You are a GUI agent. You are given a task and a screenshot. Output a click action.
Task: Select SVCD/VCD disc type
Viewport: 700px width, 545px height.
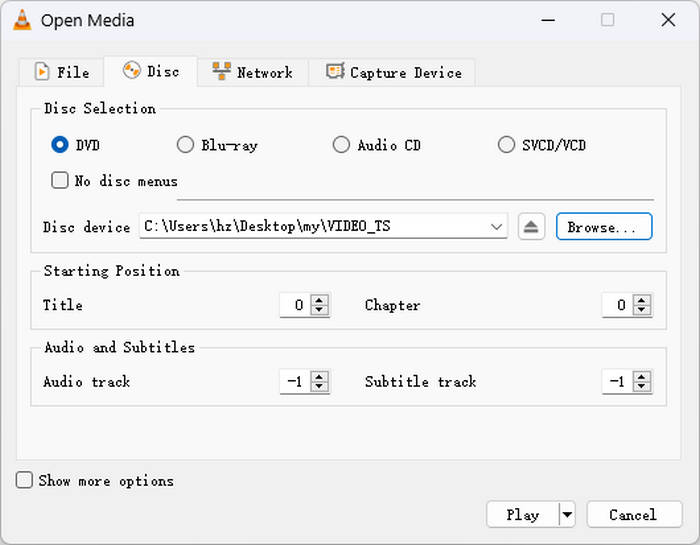506,145
